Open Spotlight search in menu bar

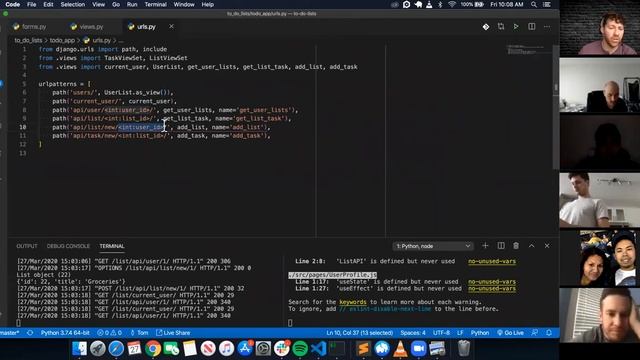coord(533,4)
